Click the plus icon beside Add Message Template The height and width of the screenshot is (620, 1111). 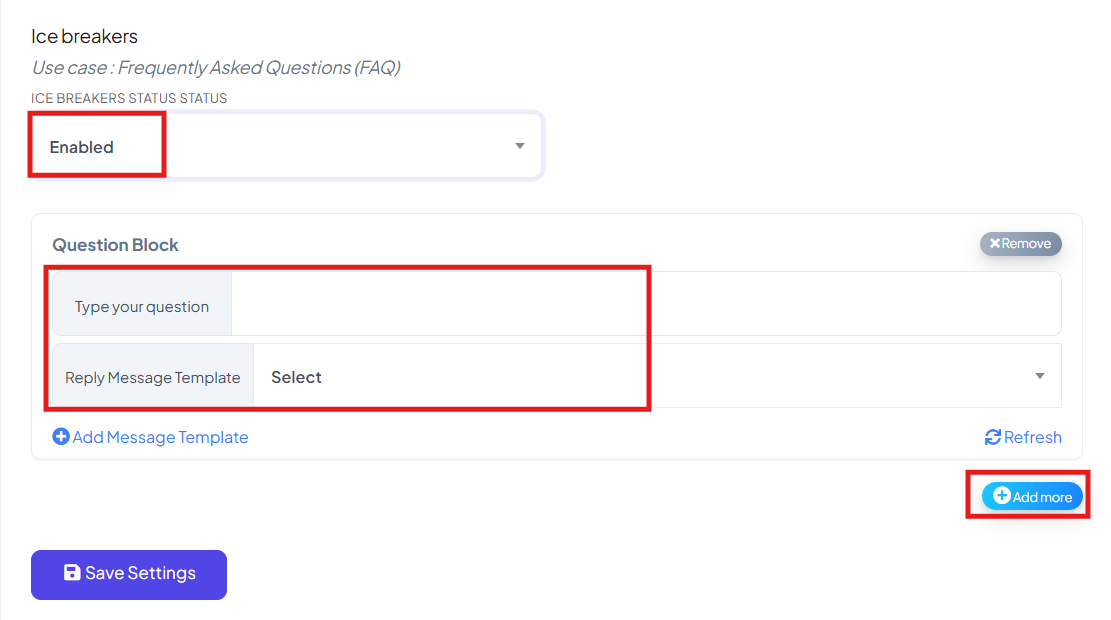coord(61,436)
